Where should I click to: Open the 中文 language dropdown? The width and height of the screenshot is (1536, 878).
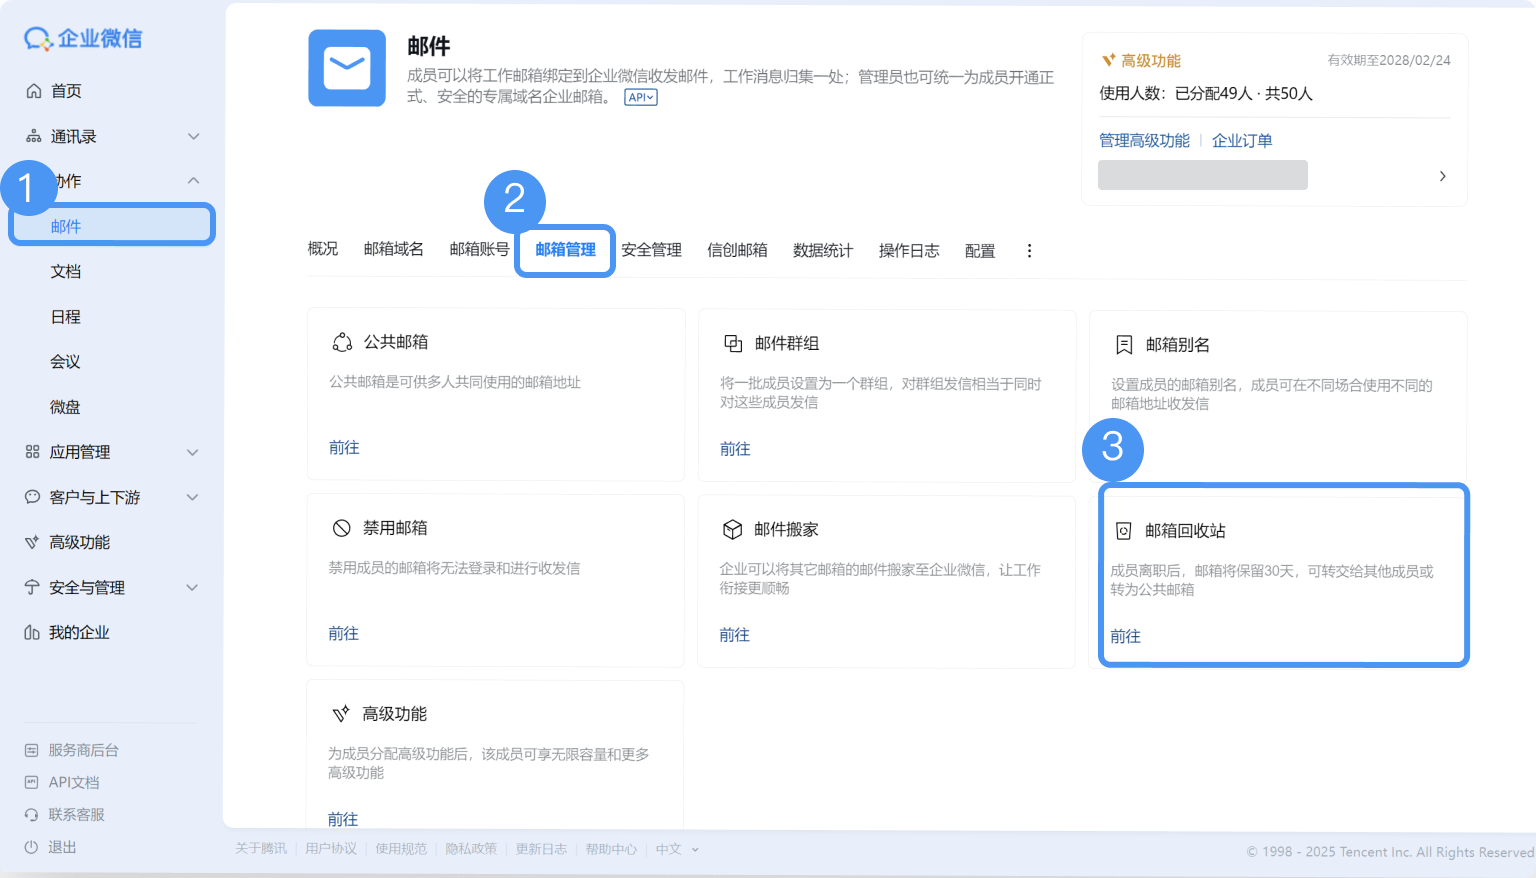677,849
